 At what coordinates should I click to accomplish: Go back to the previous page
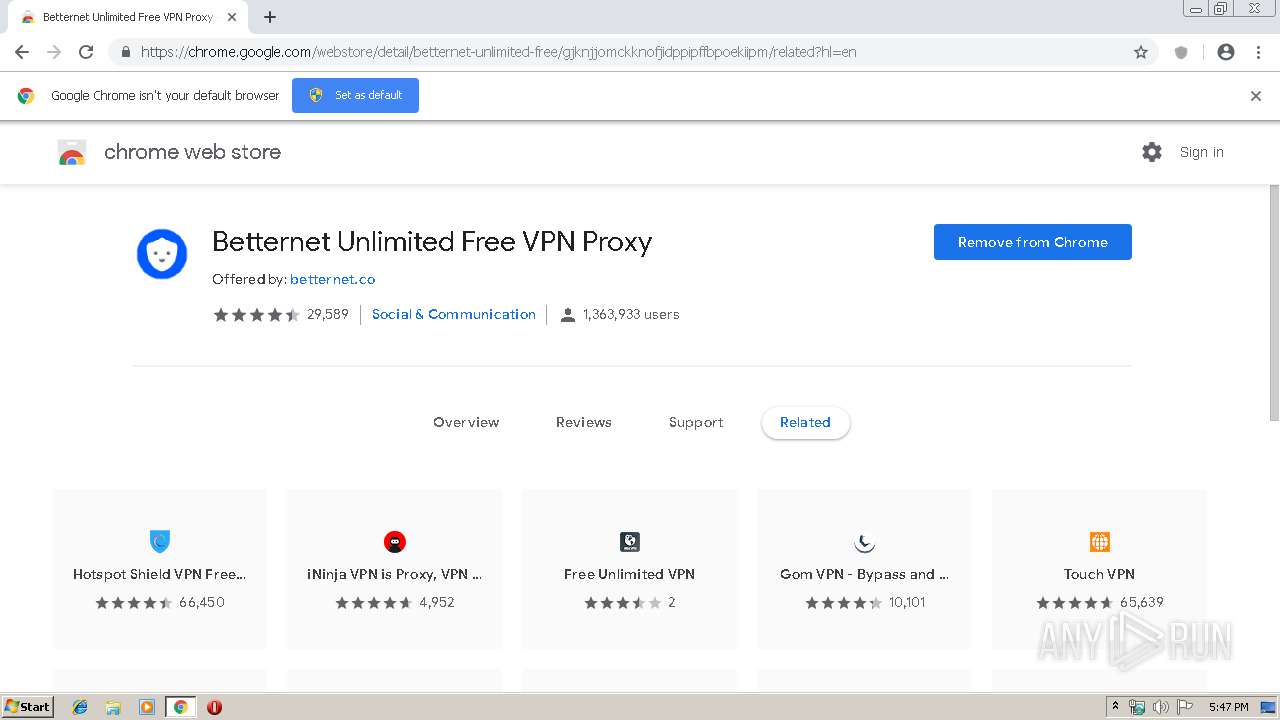tap(22, 52)
